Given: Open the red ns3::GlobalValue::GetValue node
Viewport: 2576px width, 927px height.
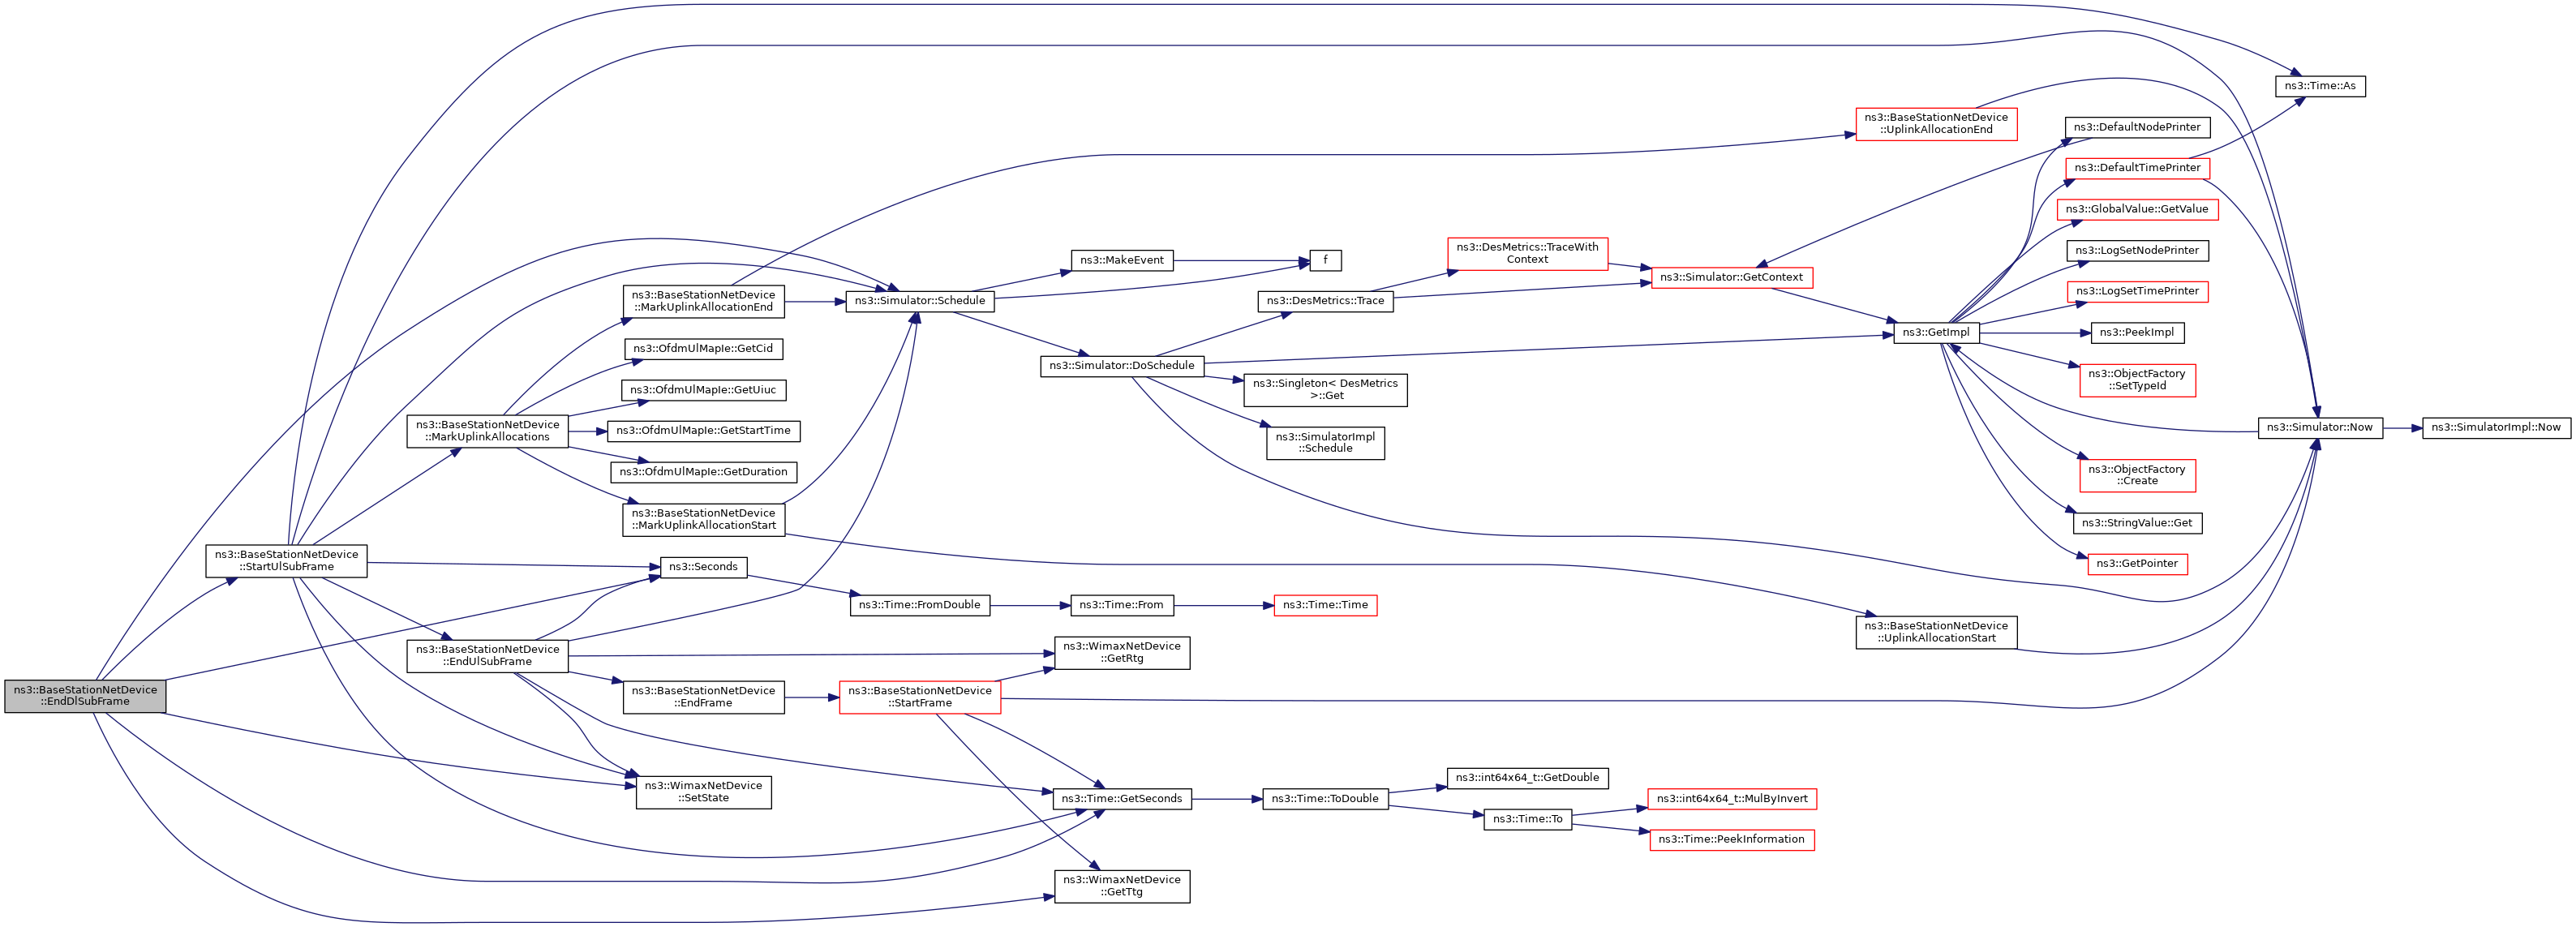Looking at the screenshot, I should click(x=2138, y=210).
